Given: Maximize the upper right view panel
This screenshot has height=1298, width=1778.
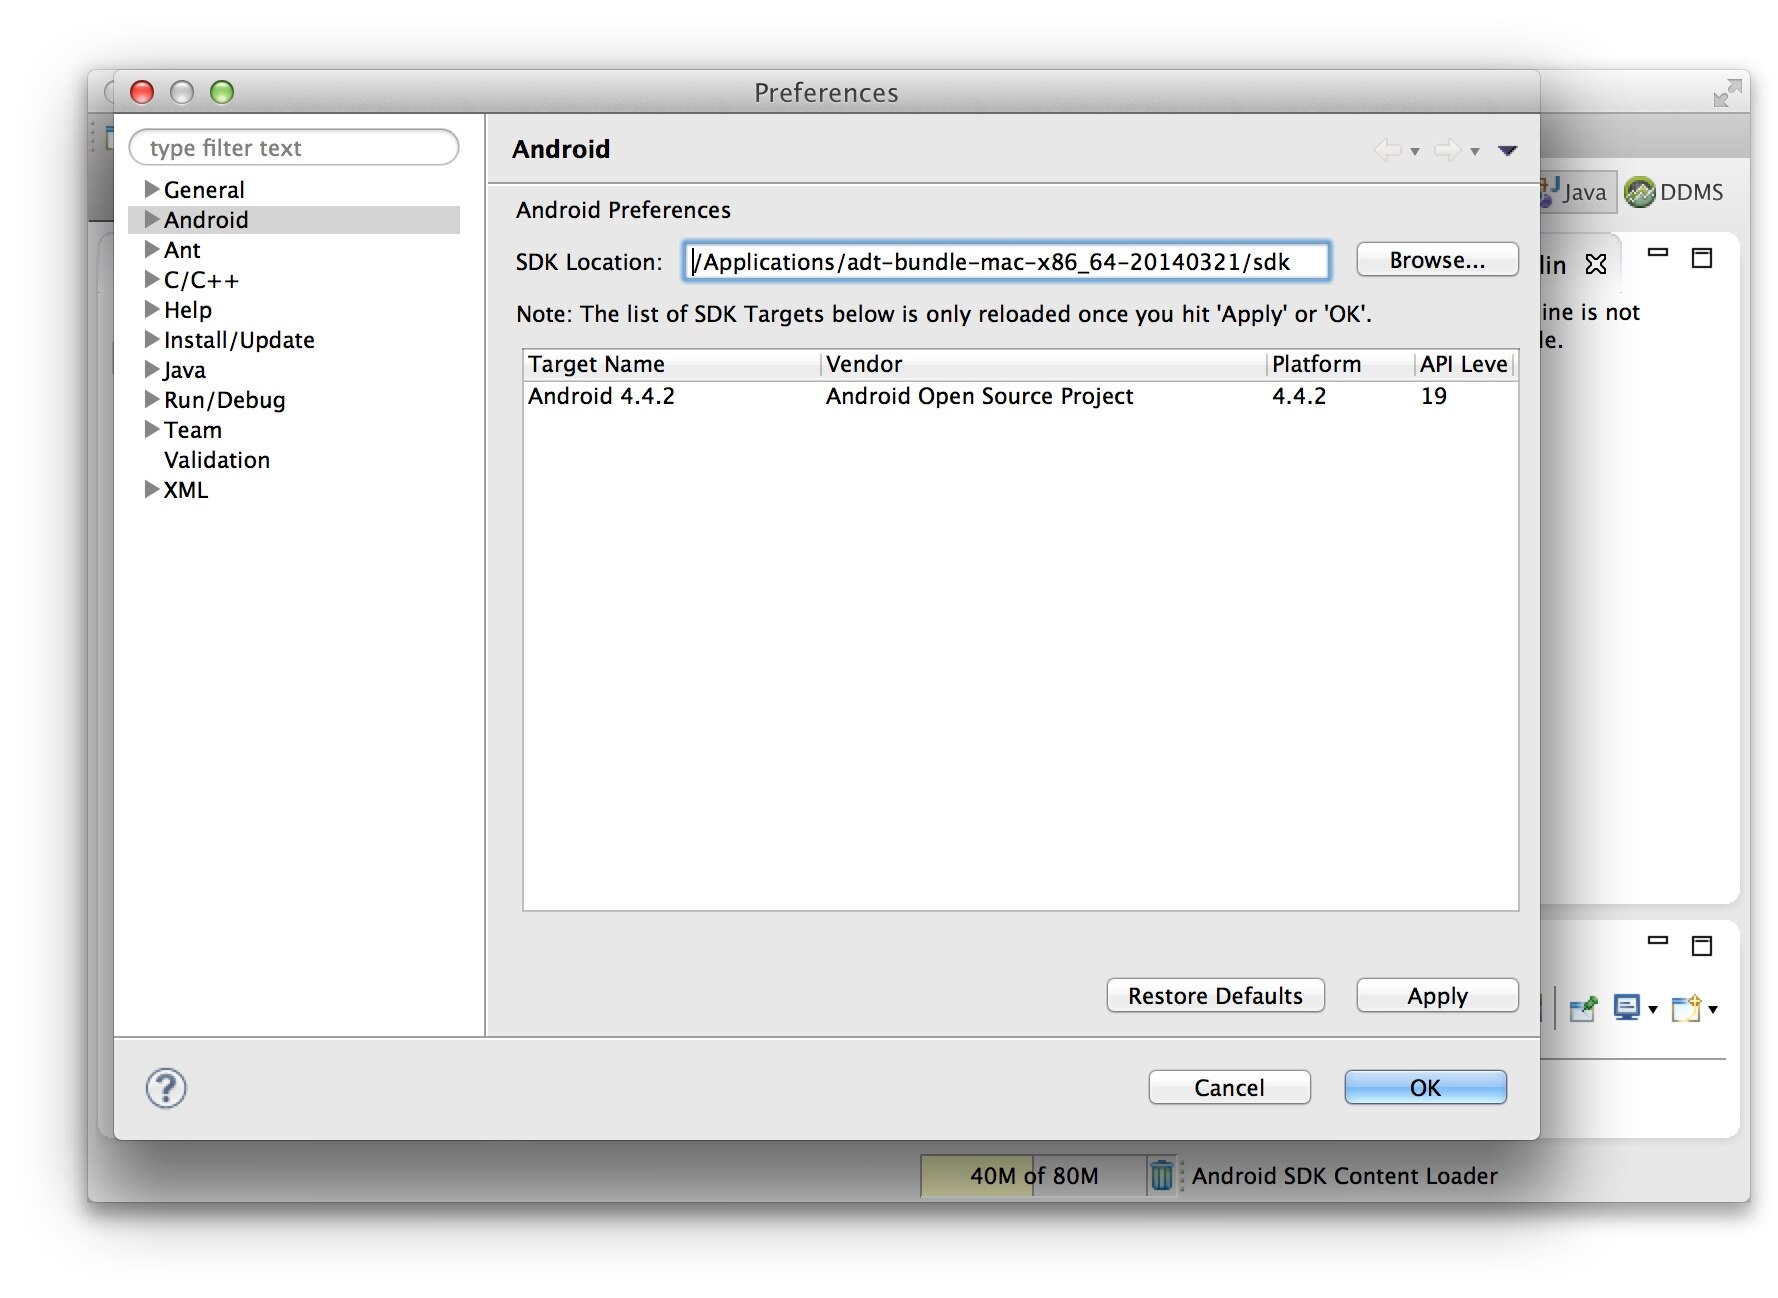Looking at the screenshot, I should (1701, 258).
